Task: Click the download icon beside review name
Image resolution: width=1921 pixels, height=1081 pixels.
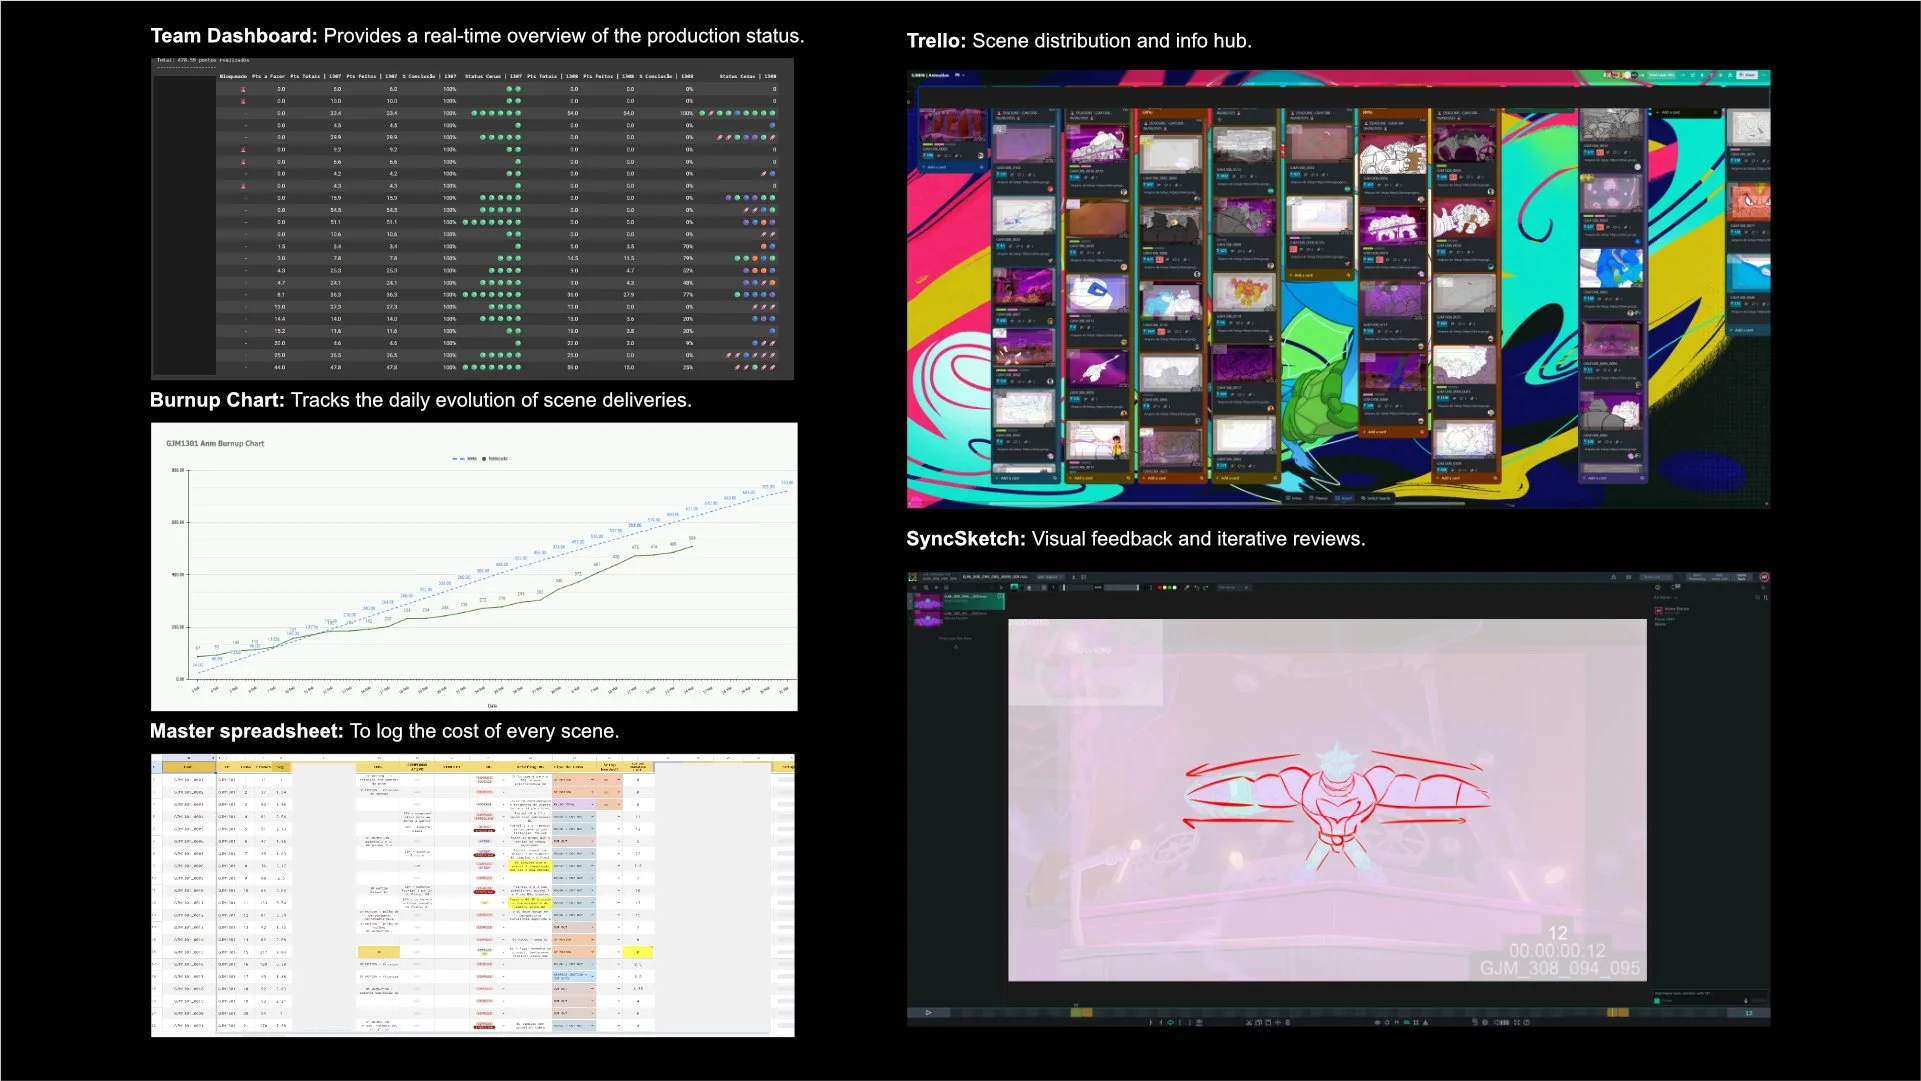Action: [x=1074, y=577]
